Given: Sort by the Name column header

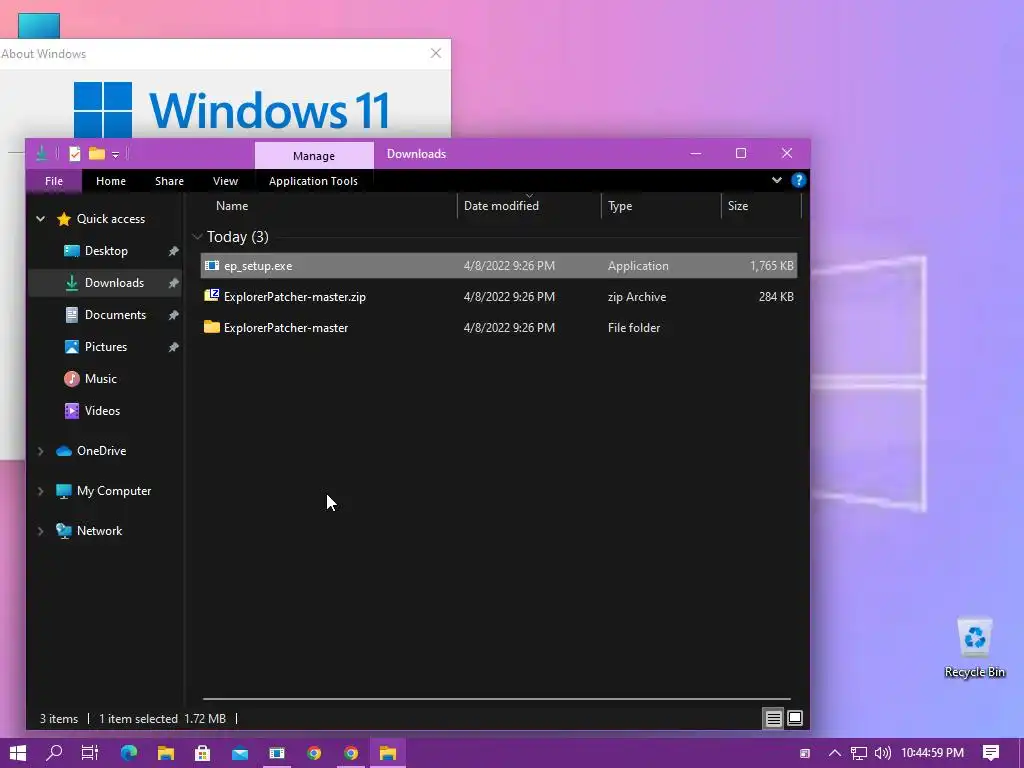Looking at the screenshot, I should [x=232, y=206].
